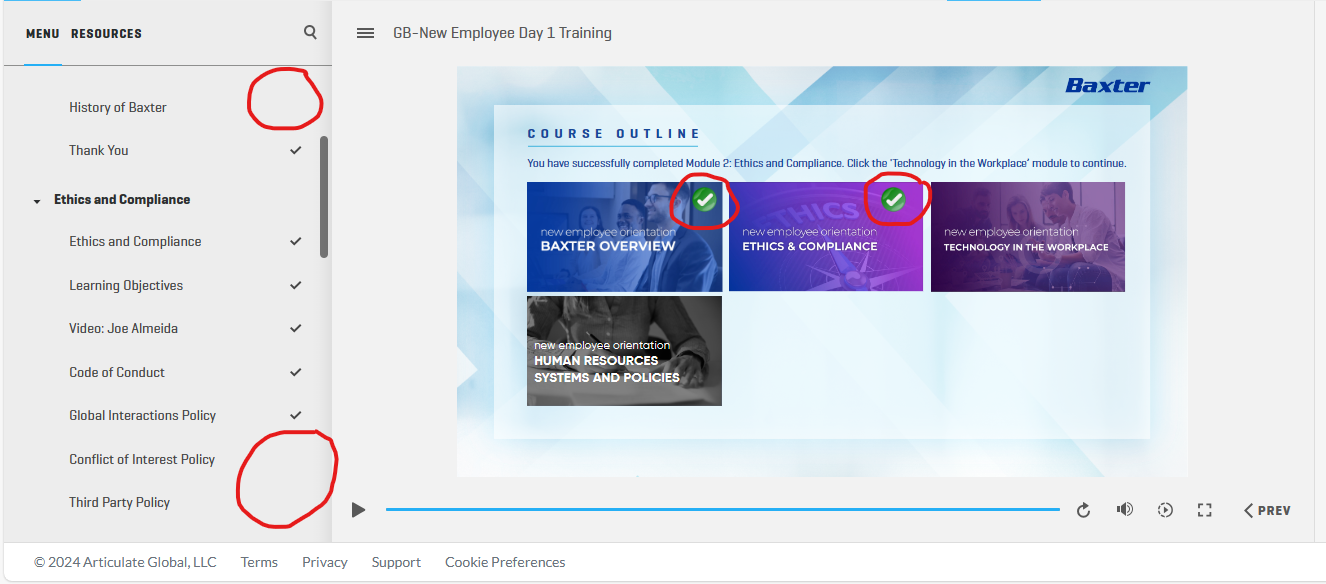Open the Learning Objectives slide

coord(126,285)
